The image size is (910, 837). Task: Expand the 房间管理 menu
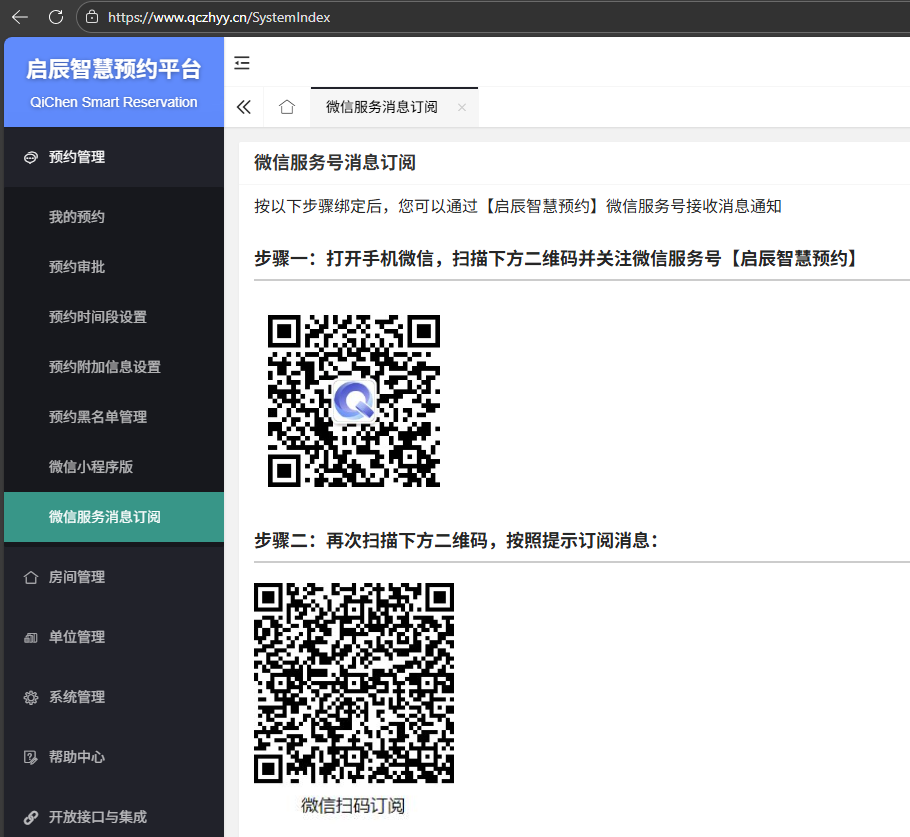(x=77, y=577)
